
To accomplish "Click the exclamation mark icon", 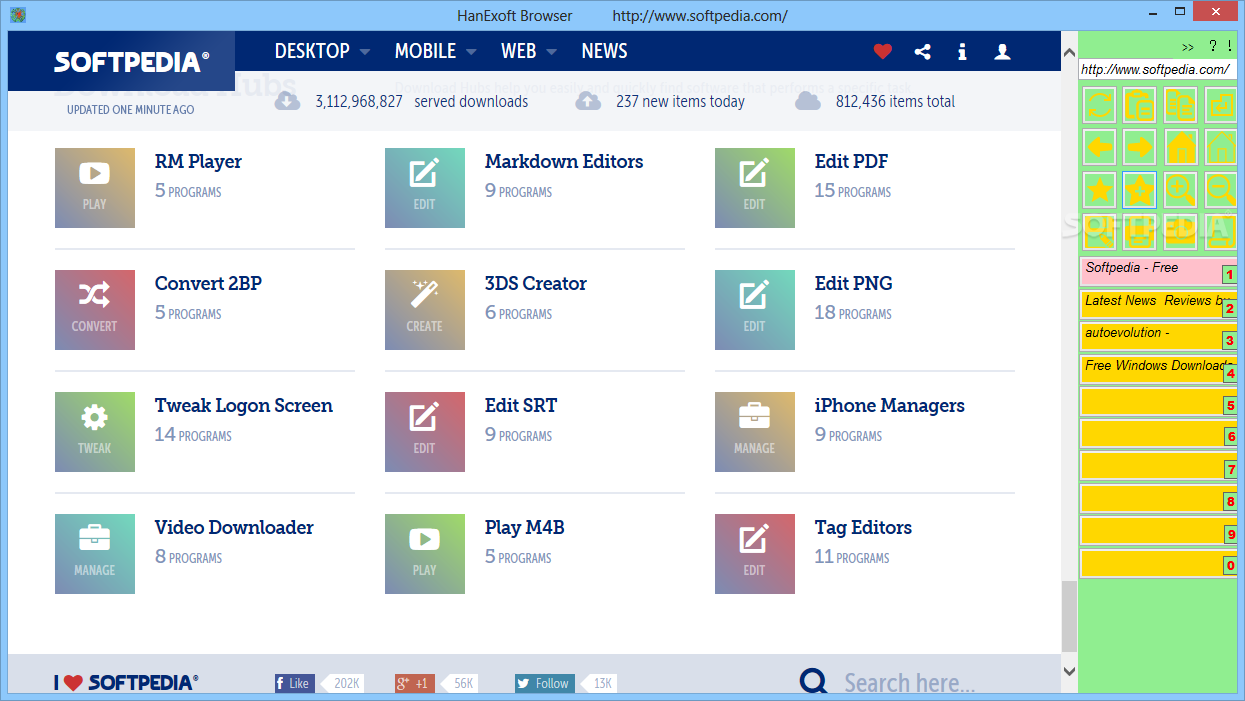I will (x=1229, y=46).
